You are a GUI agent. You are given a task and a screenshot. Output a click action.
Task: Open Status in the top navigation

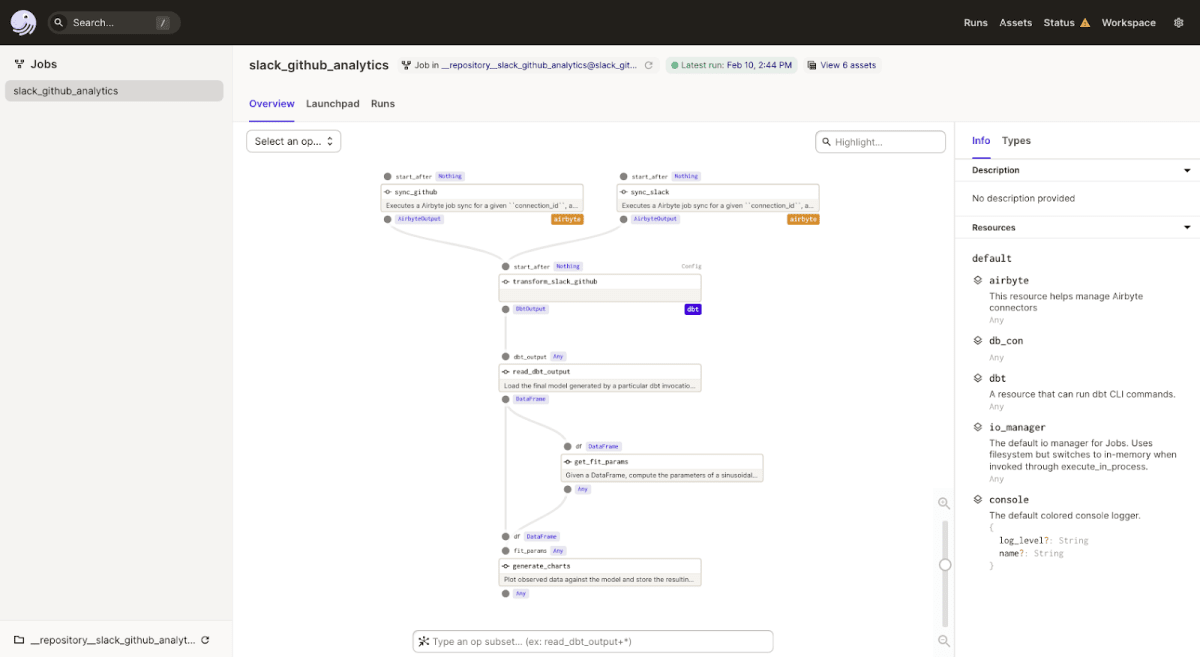tap(1059, 22)
